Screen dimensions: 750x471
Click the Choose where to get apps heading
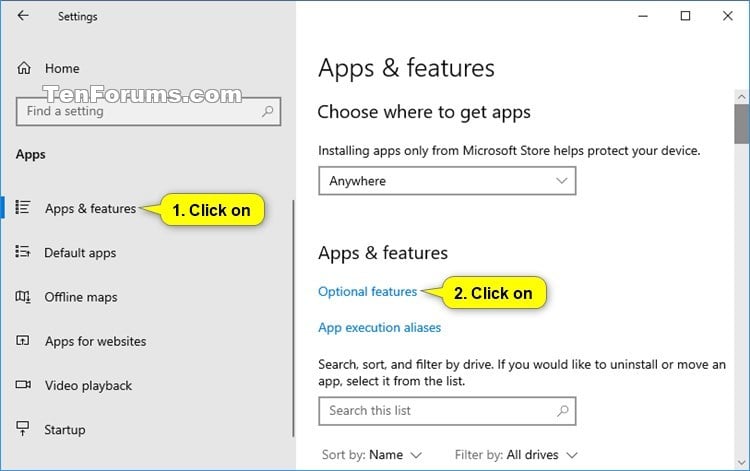click(424, 112)
